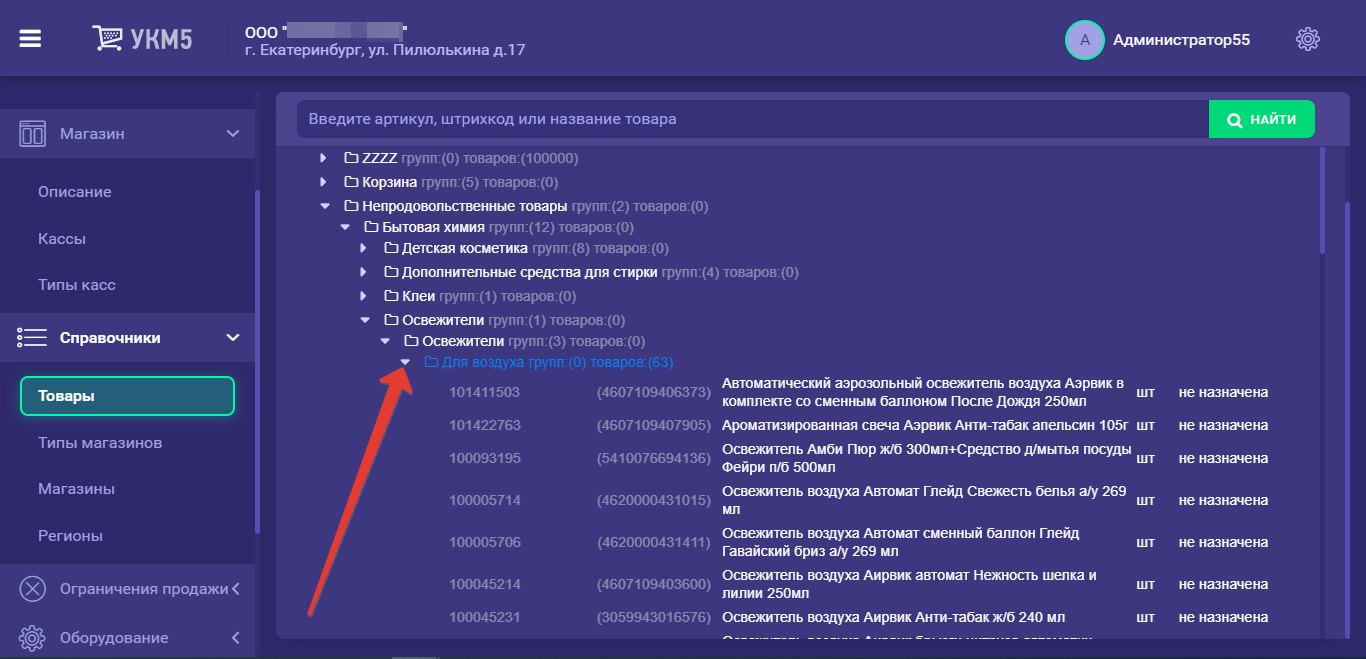The height and width of the screenshot is (659, 1366).
Task: Collapse the Для воздуха group
Action: click(405, 362)
